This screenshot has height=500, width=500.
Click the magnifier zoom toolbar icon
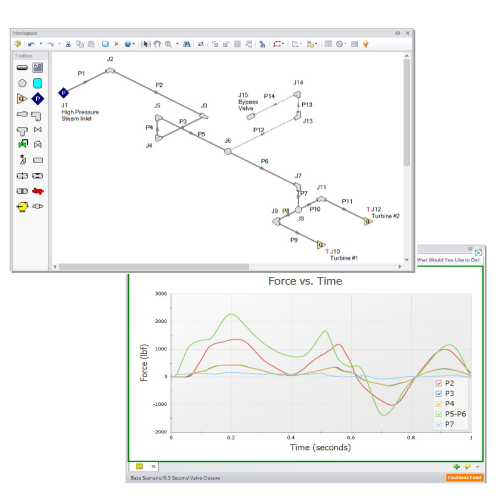168,44
